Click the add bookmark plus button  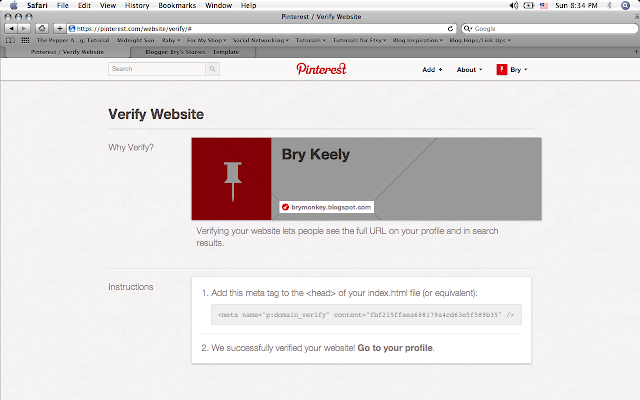tap(60, 29)
